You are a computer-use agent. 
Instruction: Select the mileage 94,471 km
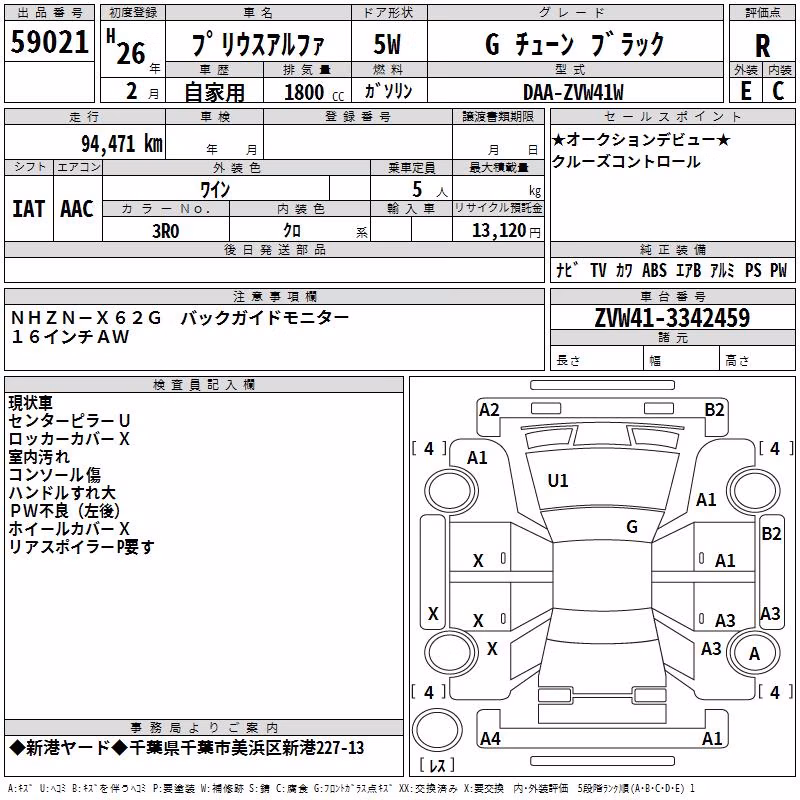(x=122, y=144)
